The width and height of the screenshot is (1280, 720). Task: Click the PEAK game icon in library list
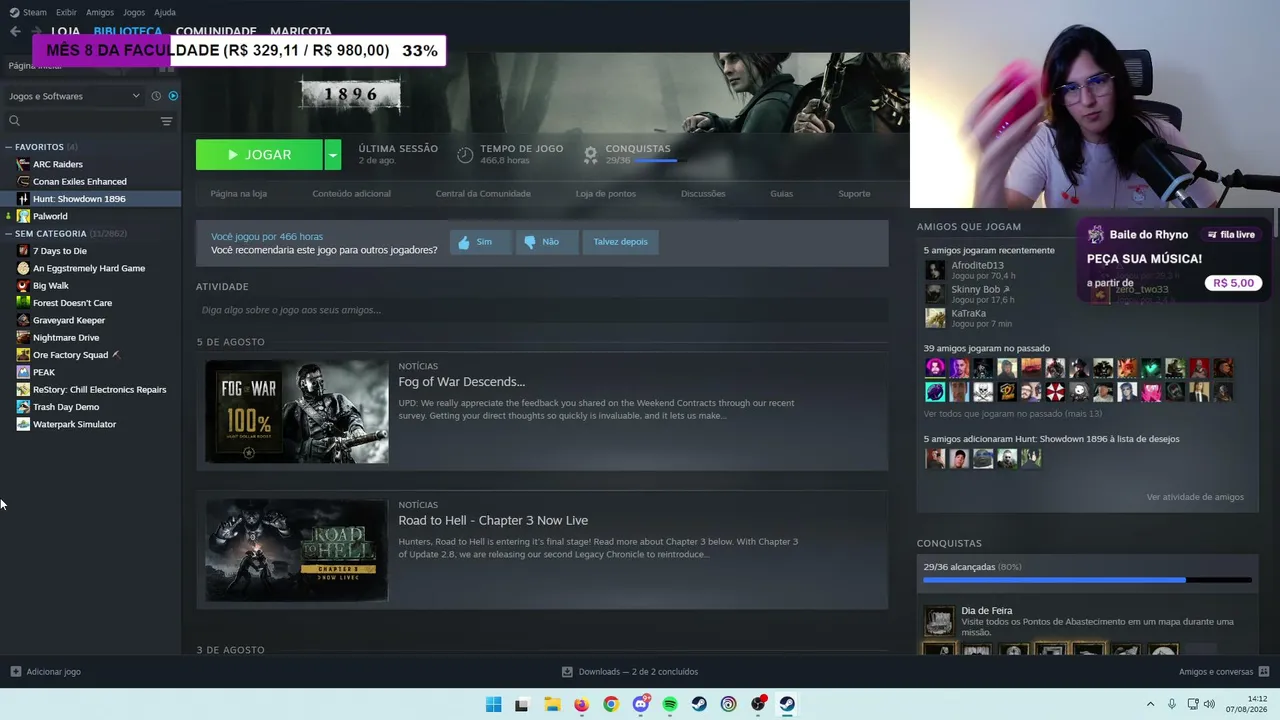(24, 372)
